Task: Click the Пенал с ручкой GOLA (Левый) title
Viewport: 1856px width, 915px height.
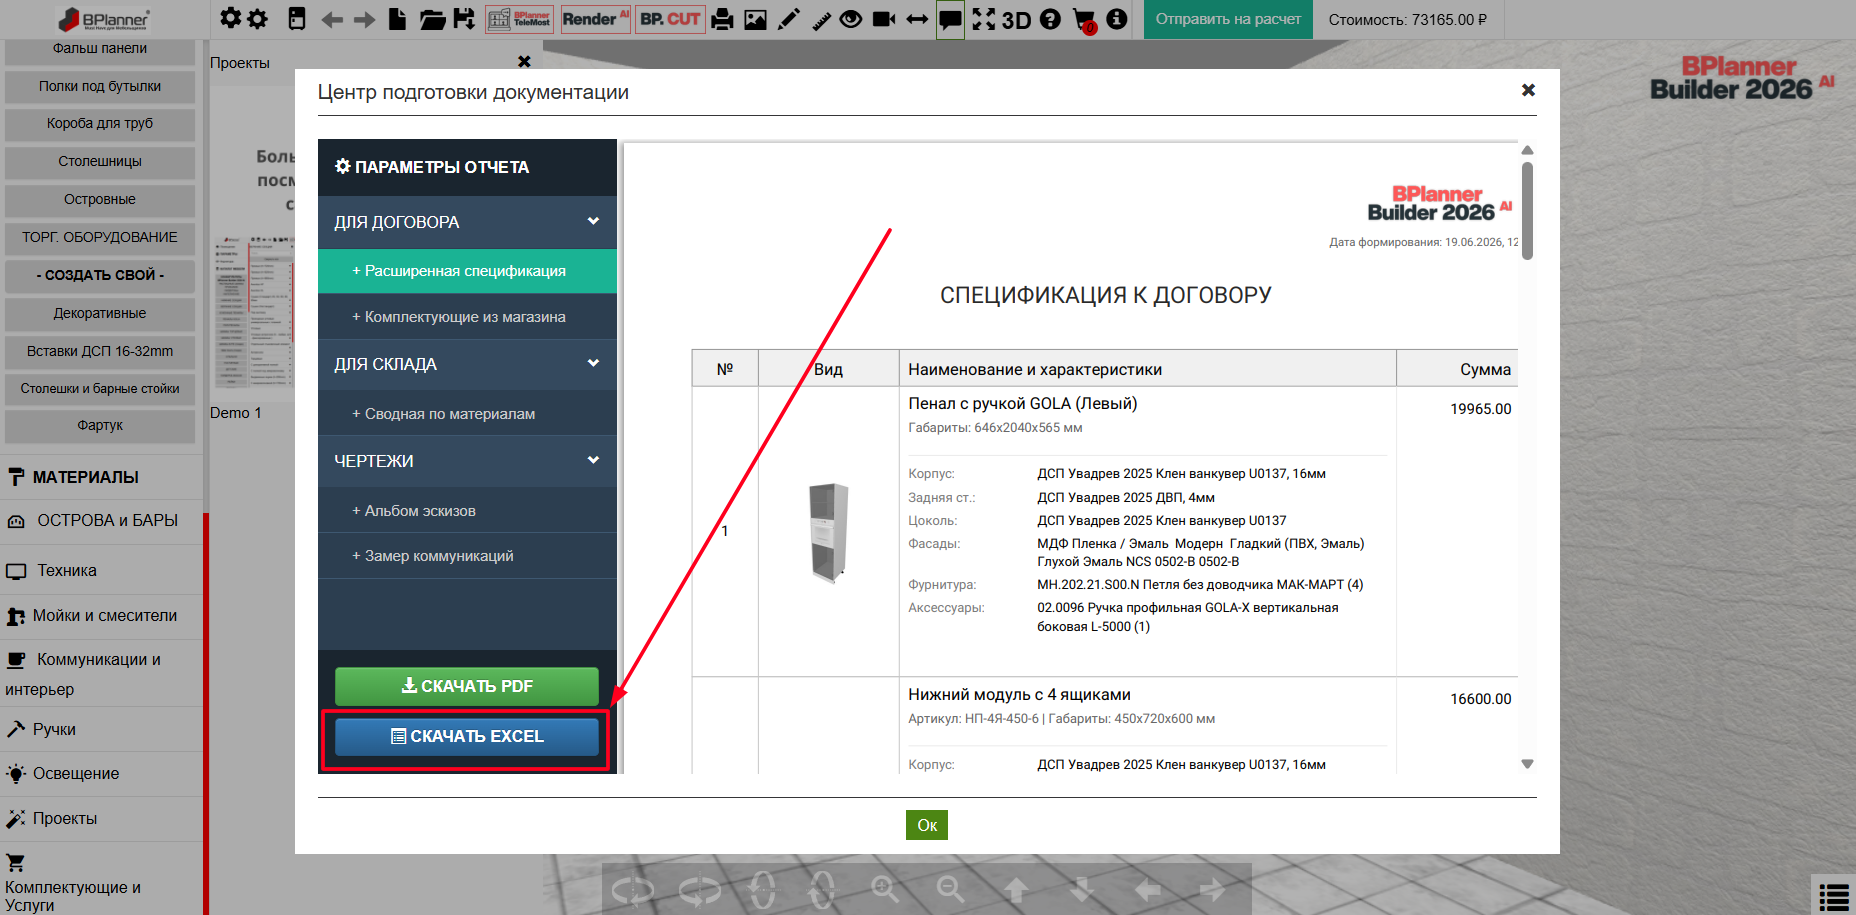Action: point(1023,403)
